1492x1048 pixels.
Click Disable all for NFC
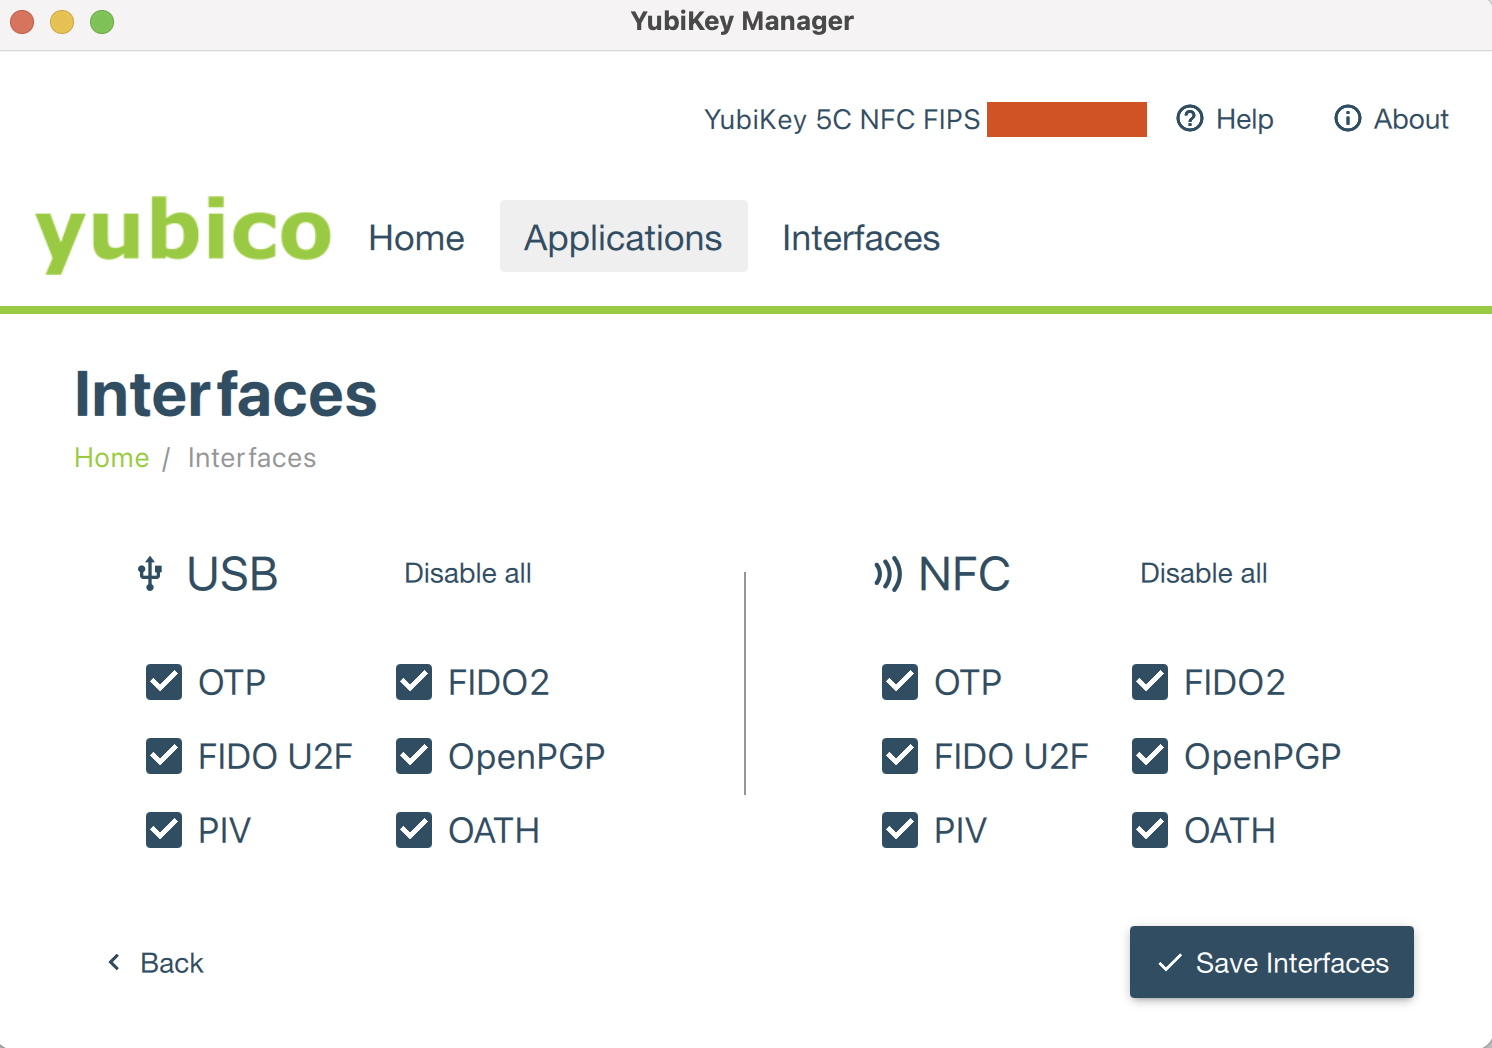(x=1203, y=573)
